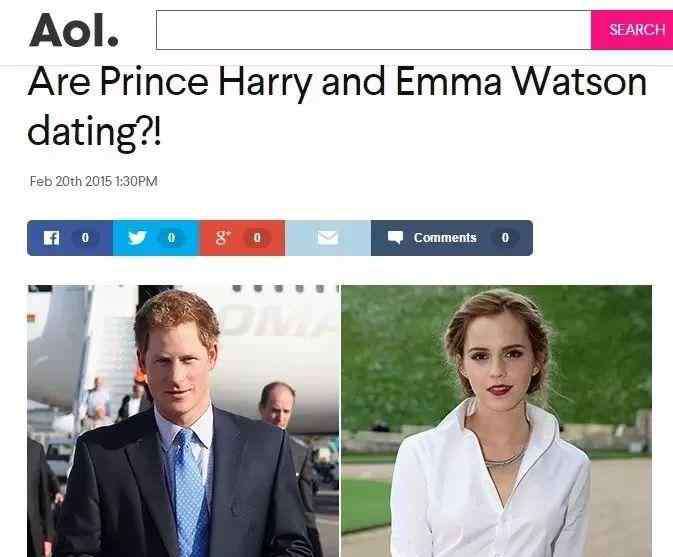Click the Google+ share count badge
Image resolution: width=673 pixels, height=557 pixels.
pos(257,238)
